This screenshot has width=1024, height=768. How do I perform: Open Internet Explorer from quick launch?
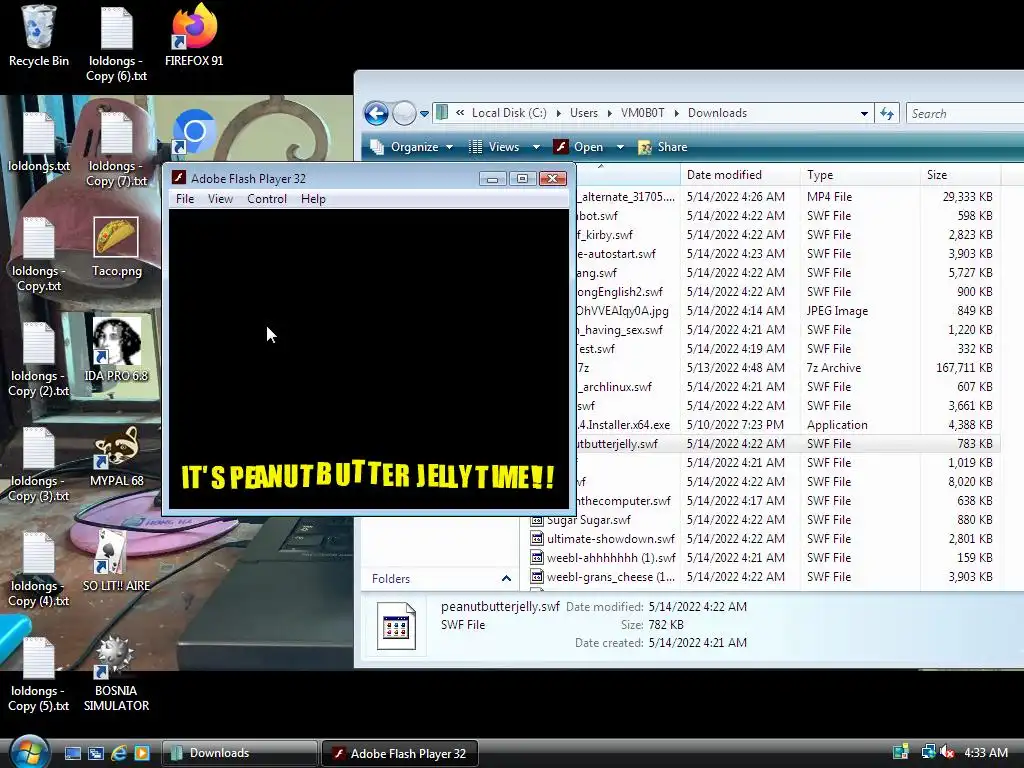[118, 753]
